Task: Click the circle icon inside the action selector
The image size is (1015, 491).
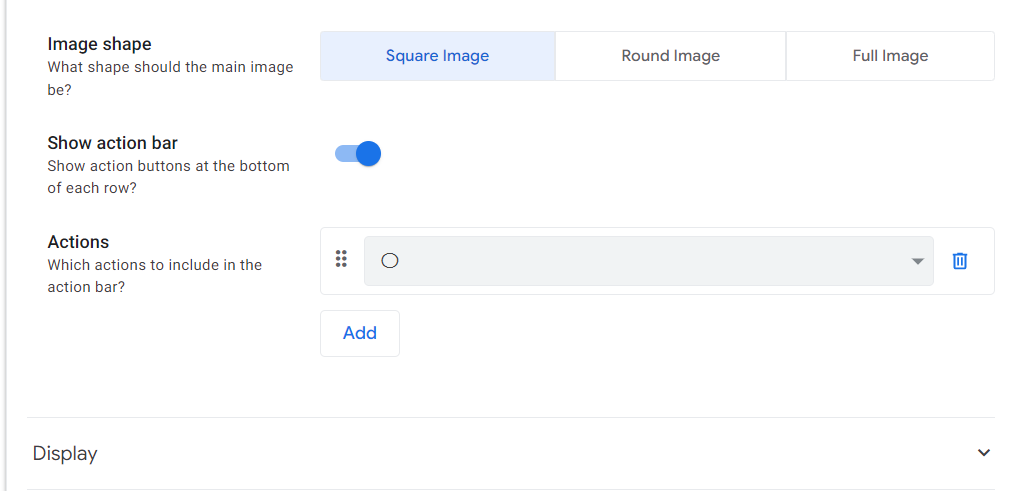Action: click(390, 261)
